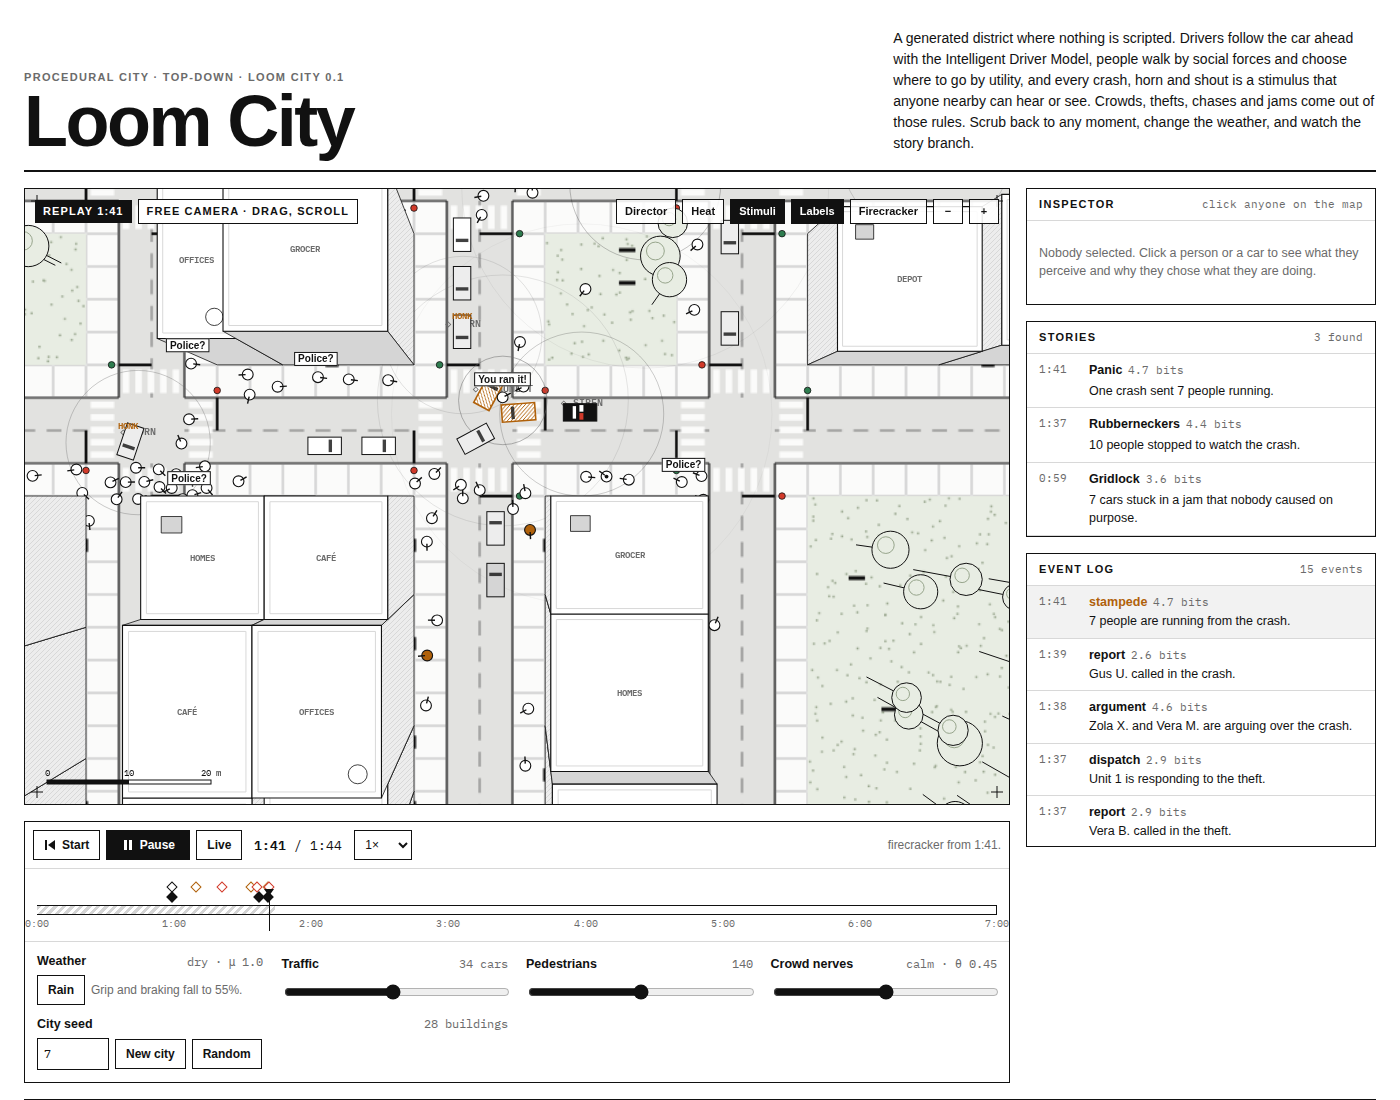Toggle Rain weather
This screenshot has width=1400, height=1100.
pyautogui.click(x=61, y=990)
